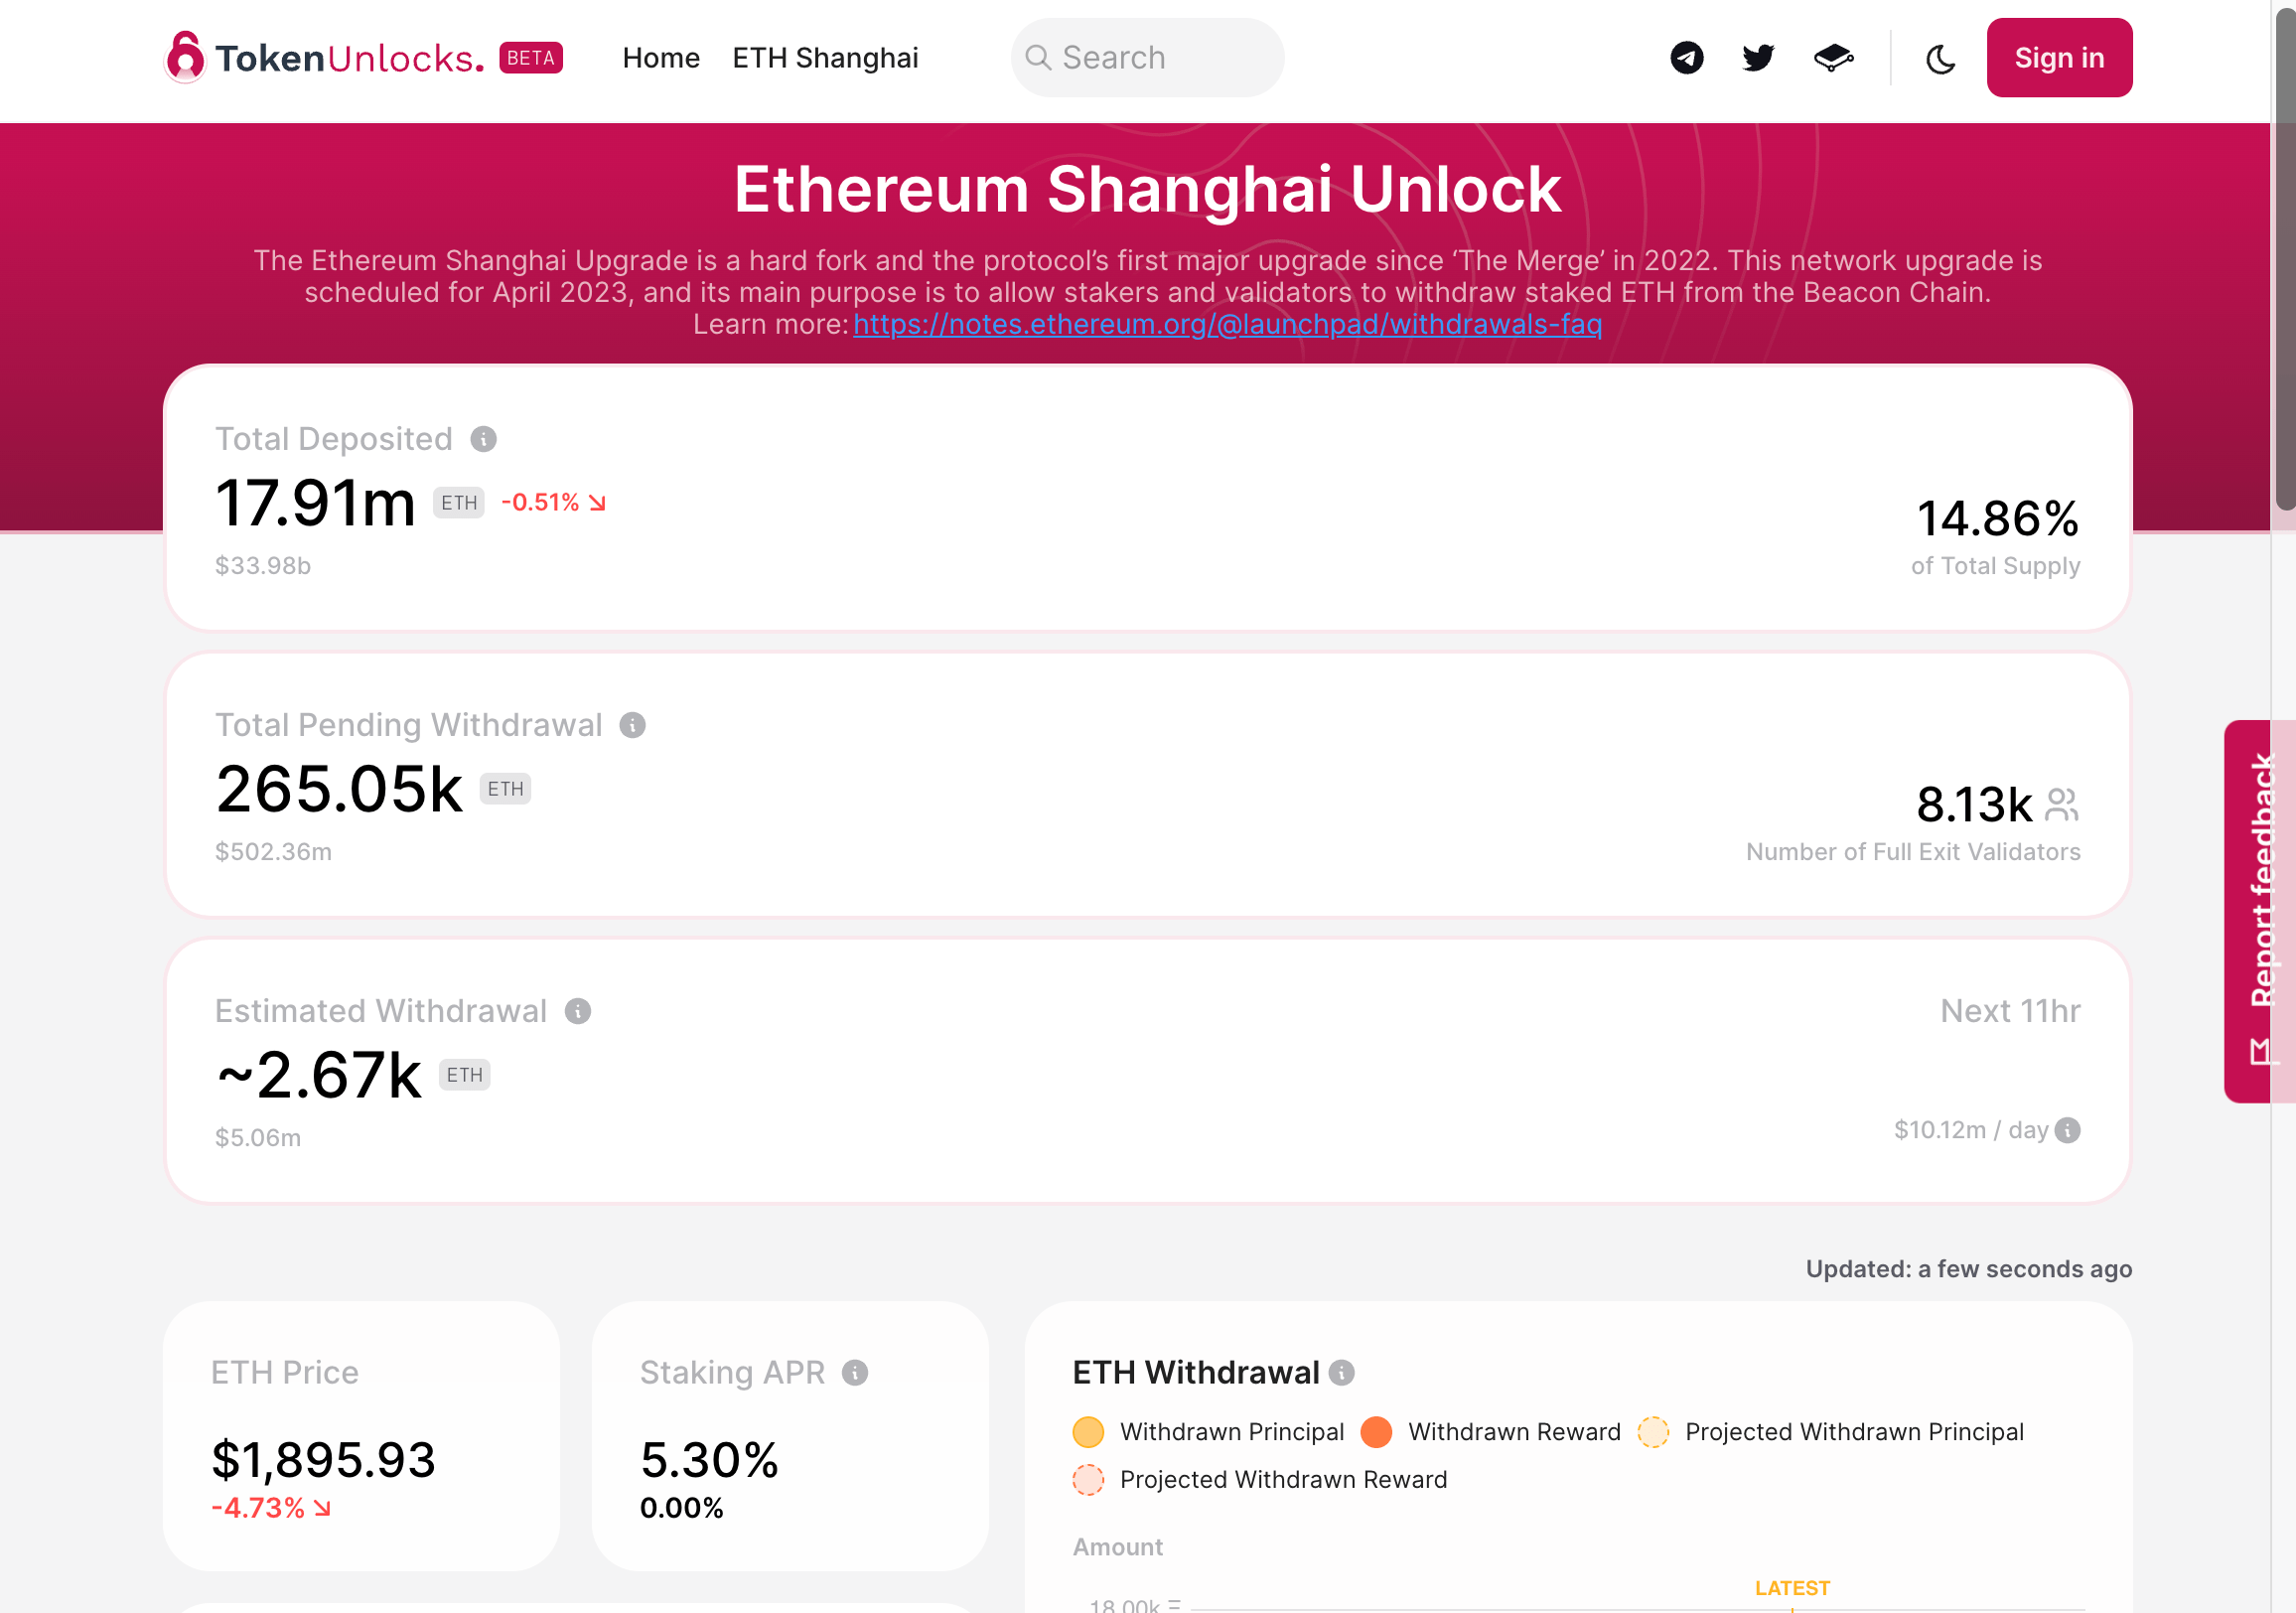
Task: Click info icon beside Total Deposited
Action: pos(484,439)
